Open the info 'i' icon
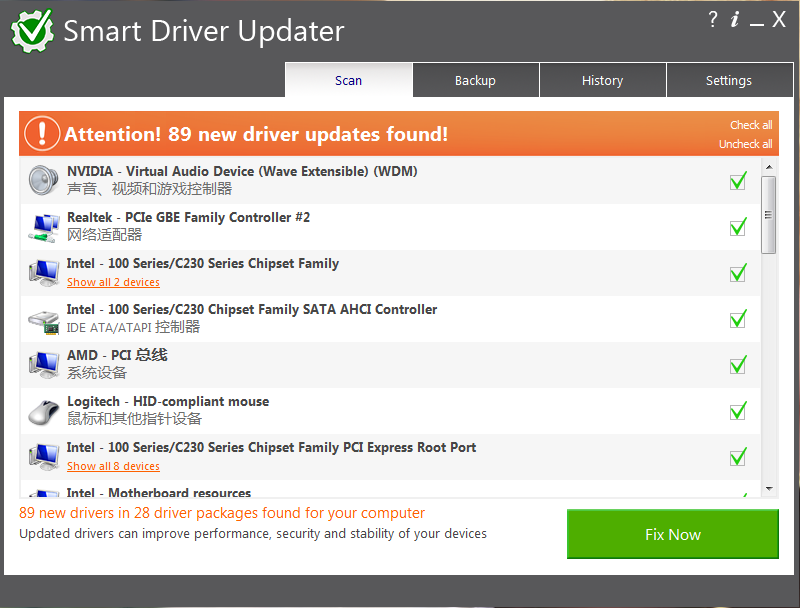This screenshot has width=800, height=608. point(735,19)
